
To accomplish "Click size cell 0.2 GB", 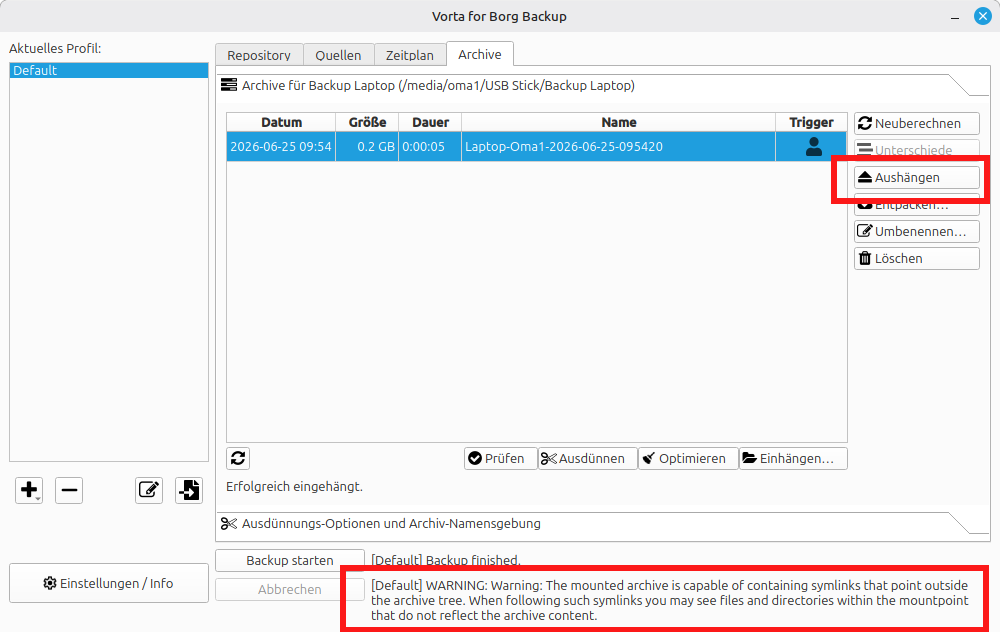I will coord(367,147).
